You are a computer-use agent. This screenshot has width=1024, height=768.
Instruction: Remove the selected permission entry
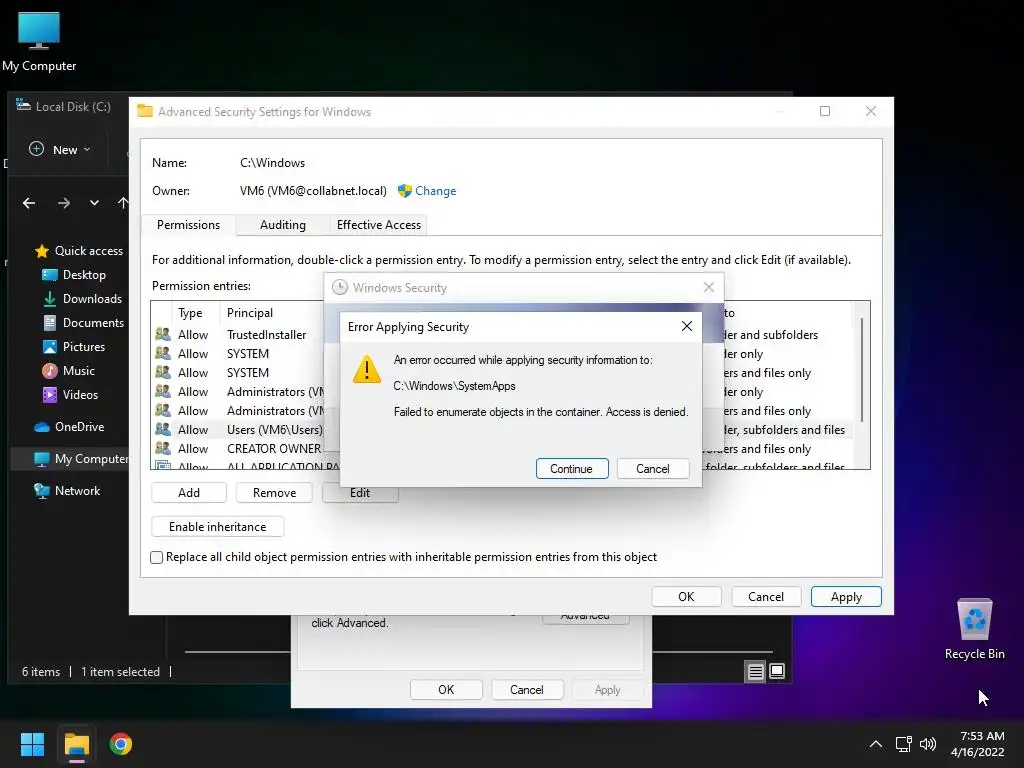[x=274, y=492]
